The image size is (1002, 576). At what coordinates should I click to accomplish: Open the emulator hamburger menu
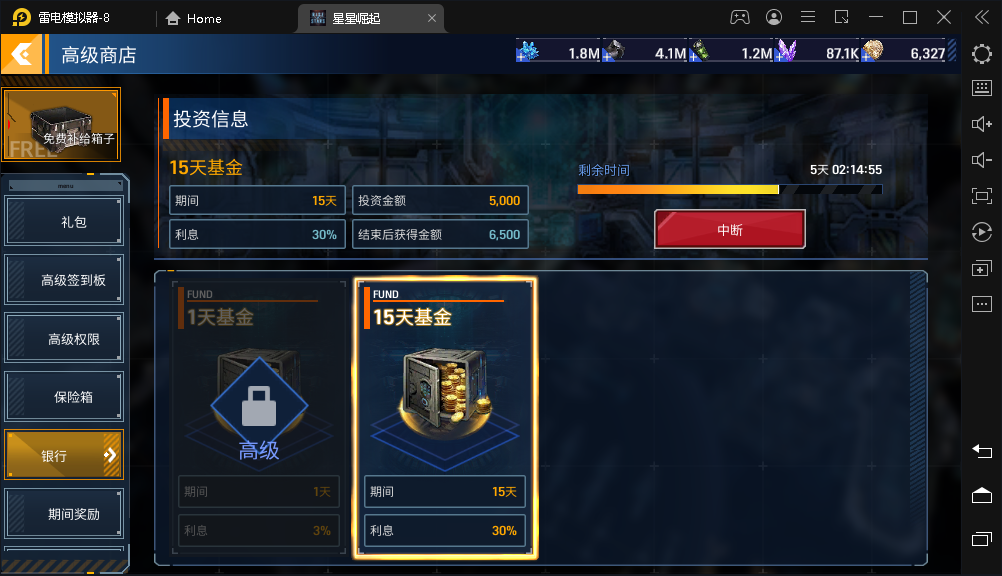click(x=808, y=17)
